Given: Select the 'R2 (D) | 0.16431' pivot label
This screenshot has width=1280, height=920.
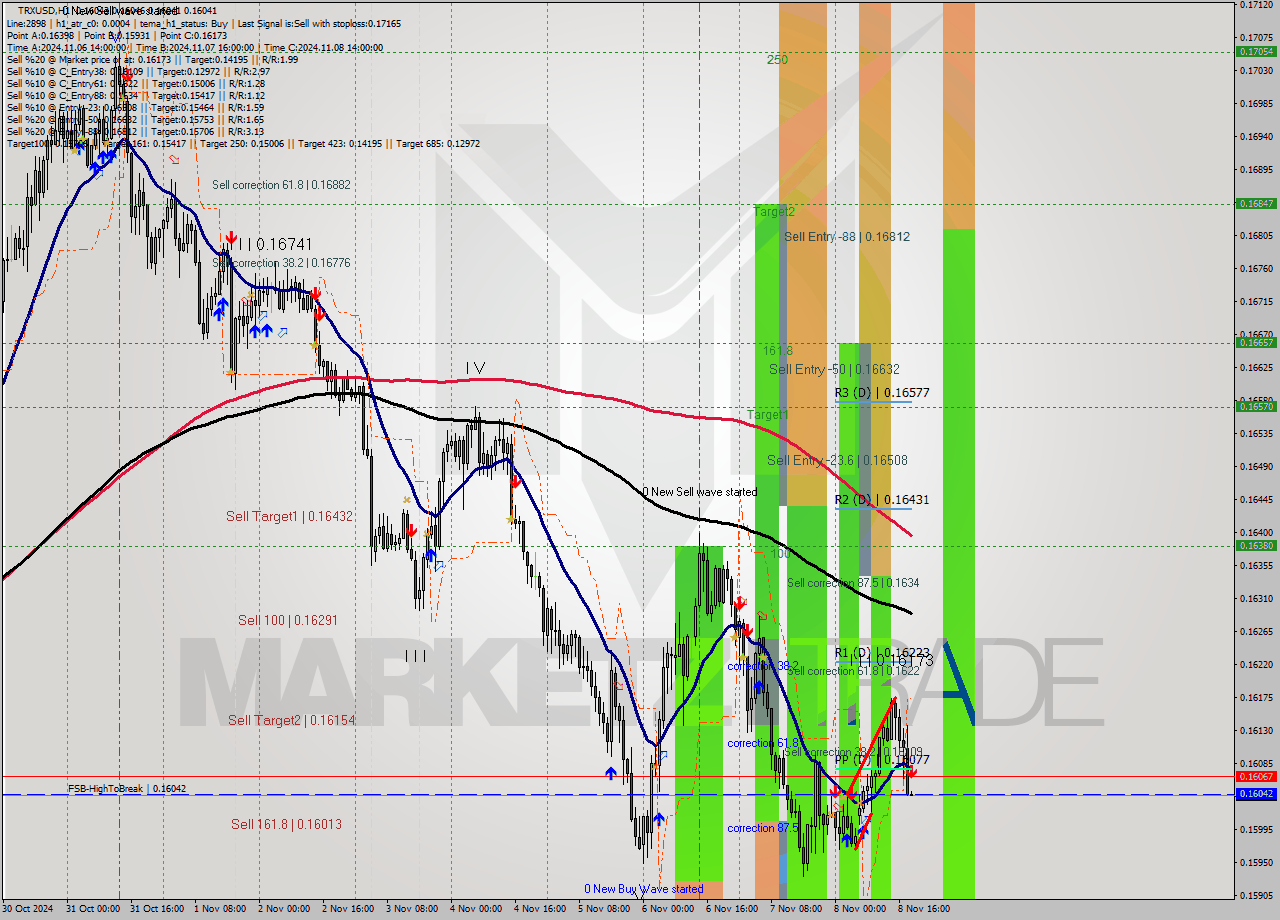Looking at the screenshot, I should coord(882,499).
